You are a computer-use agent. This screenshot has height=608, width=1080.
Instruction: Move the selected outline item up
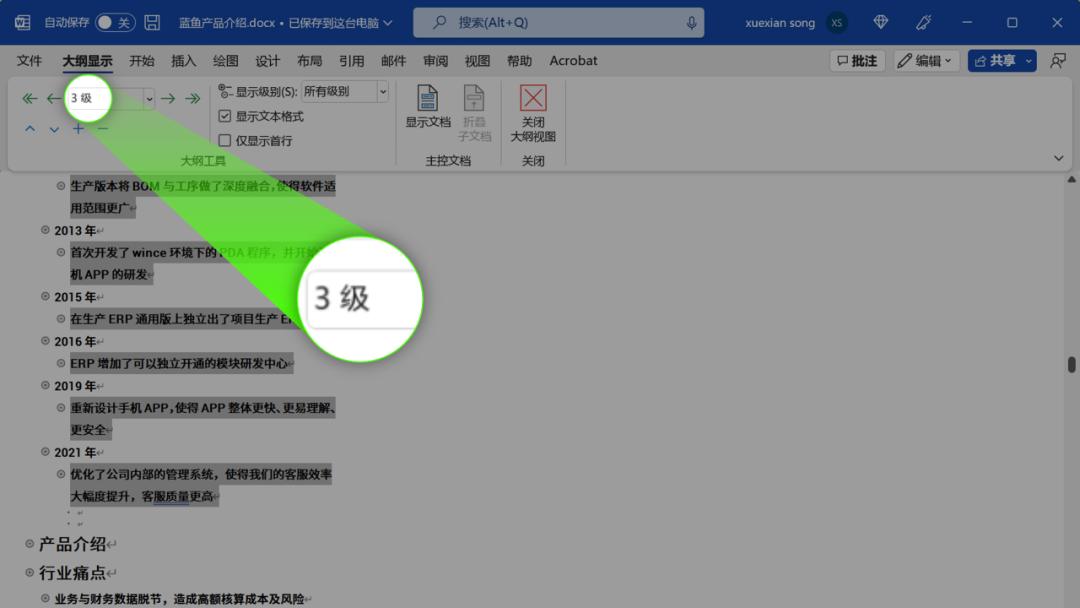pos(29,128)
